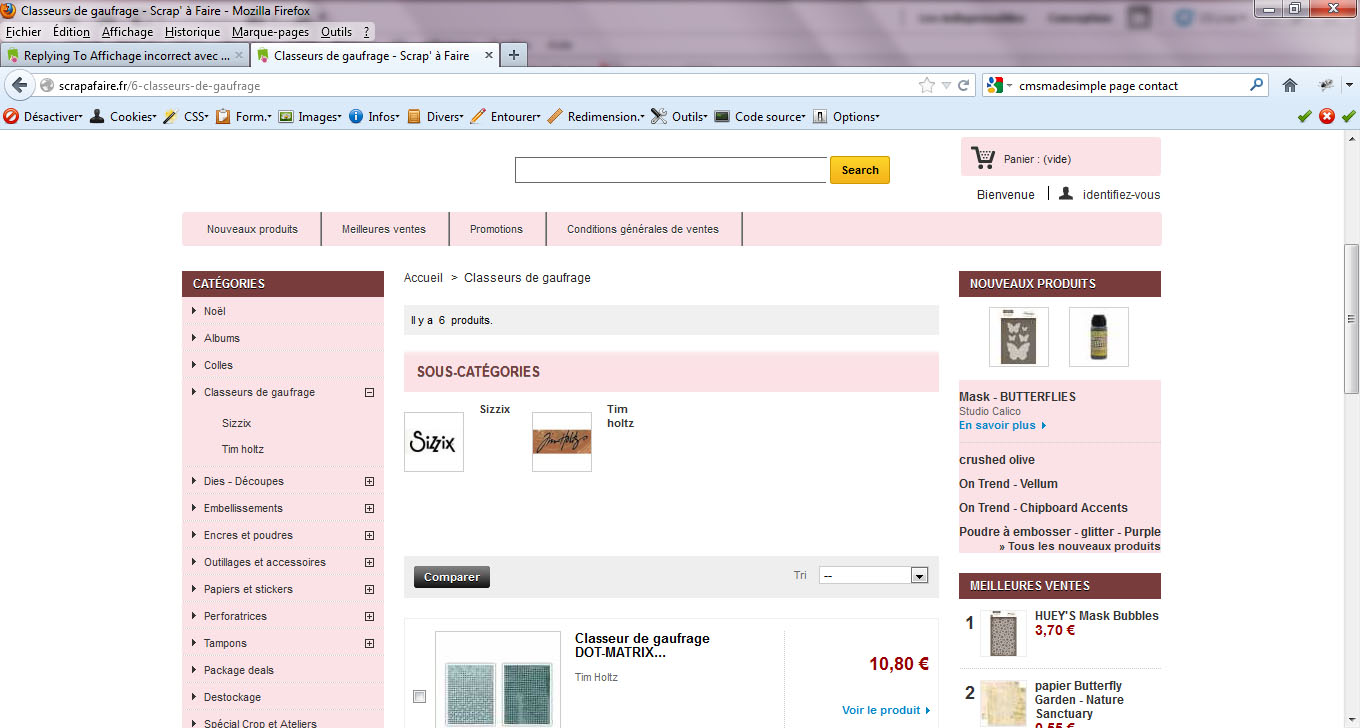1360x728 pixels.
Task: Open Conditions générales de ventes
Action: coord(643,229)
